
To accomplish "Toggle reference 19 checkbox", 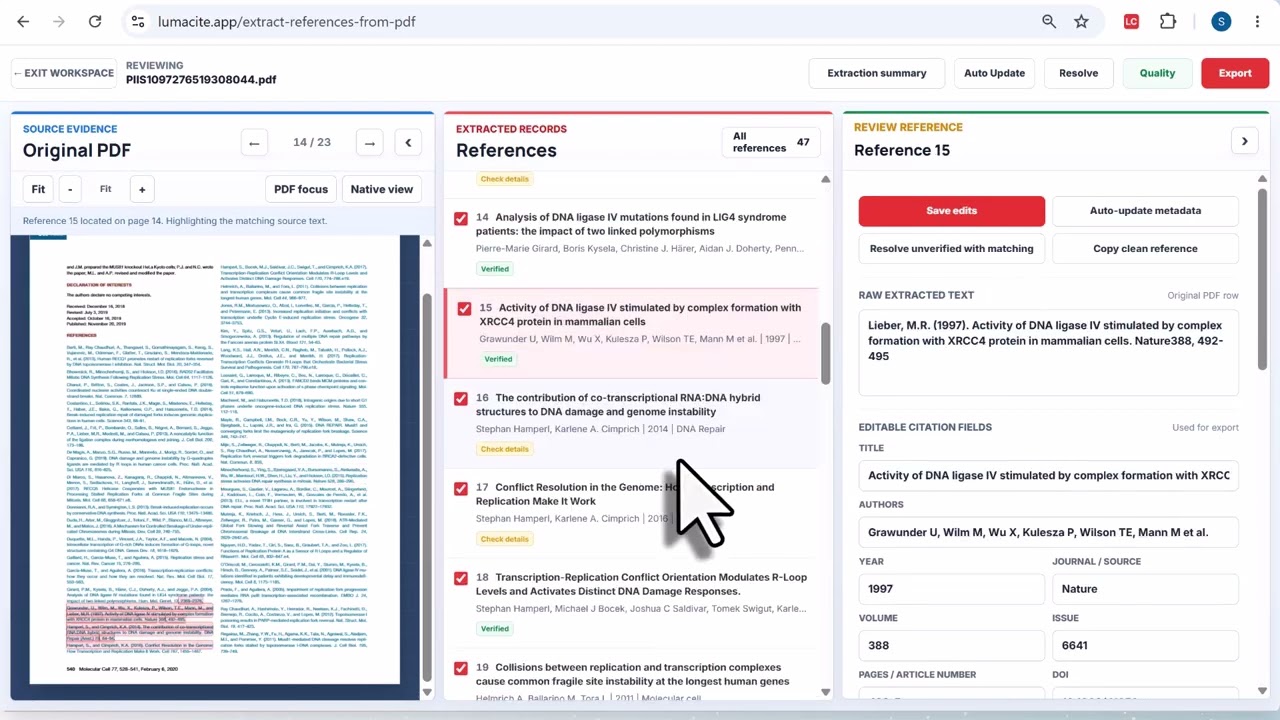I will [x=461, y=669].
